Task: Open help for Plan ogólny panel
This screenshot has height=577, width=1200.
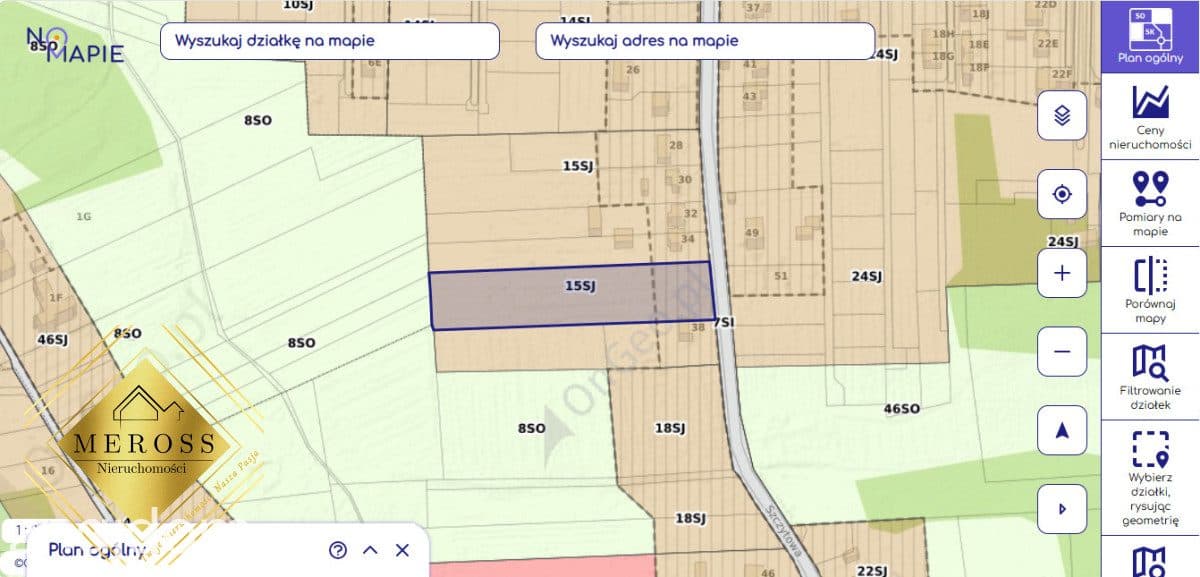Action: tap(338, 549)
